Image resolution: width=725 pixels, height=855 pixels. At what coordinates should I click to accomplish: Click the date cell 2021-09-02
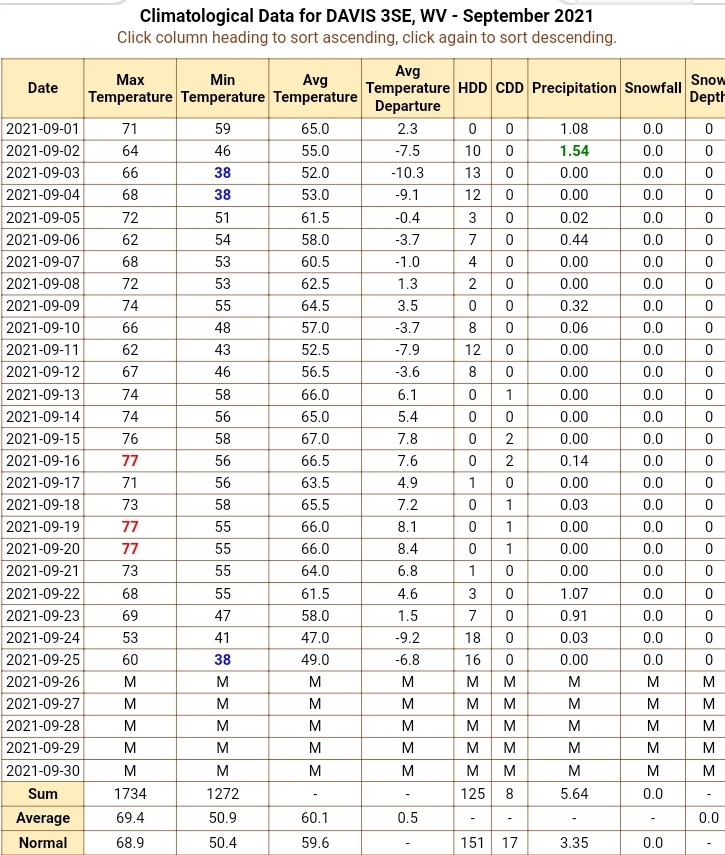43,150
